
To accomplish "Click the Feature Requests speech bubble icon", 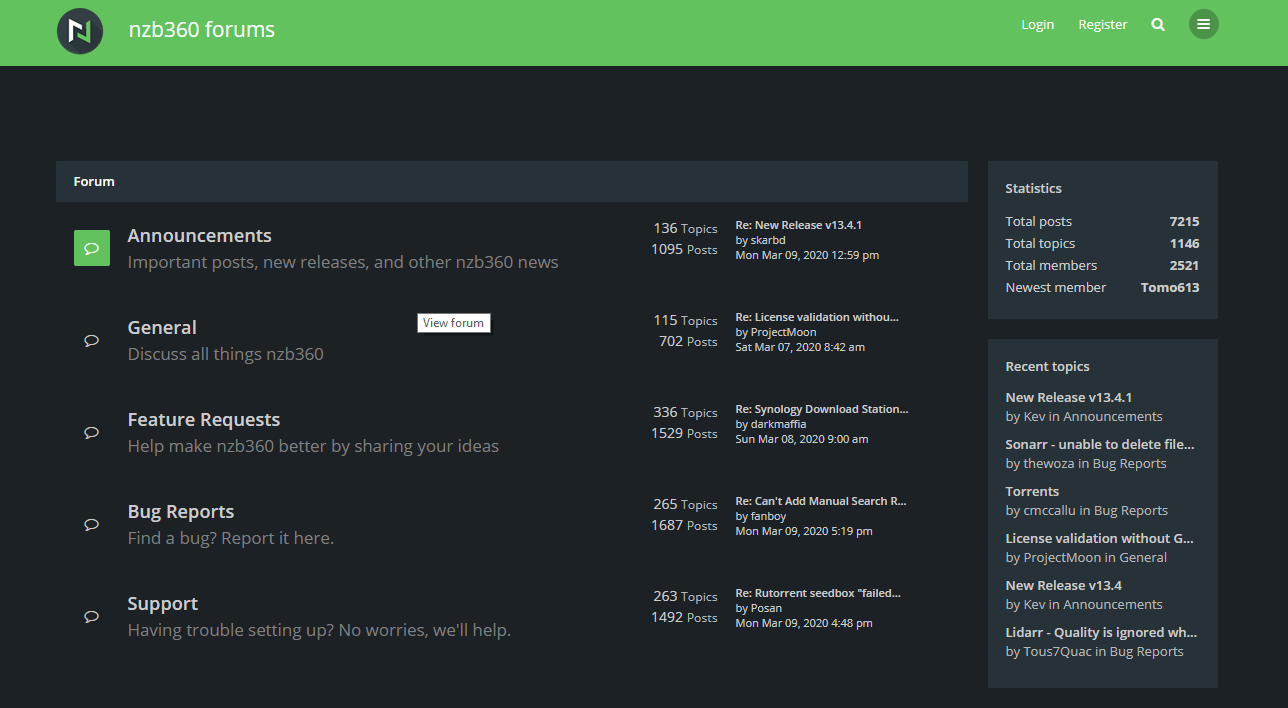I will coord(91,432).
